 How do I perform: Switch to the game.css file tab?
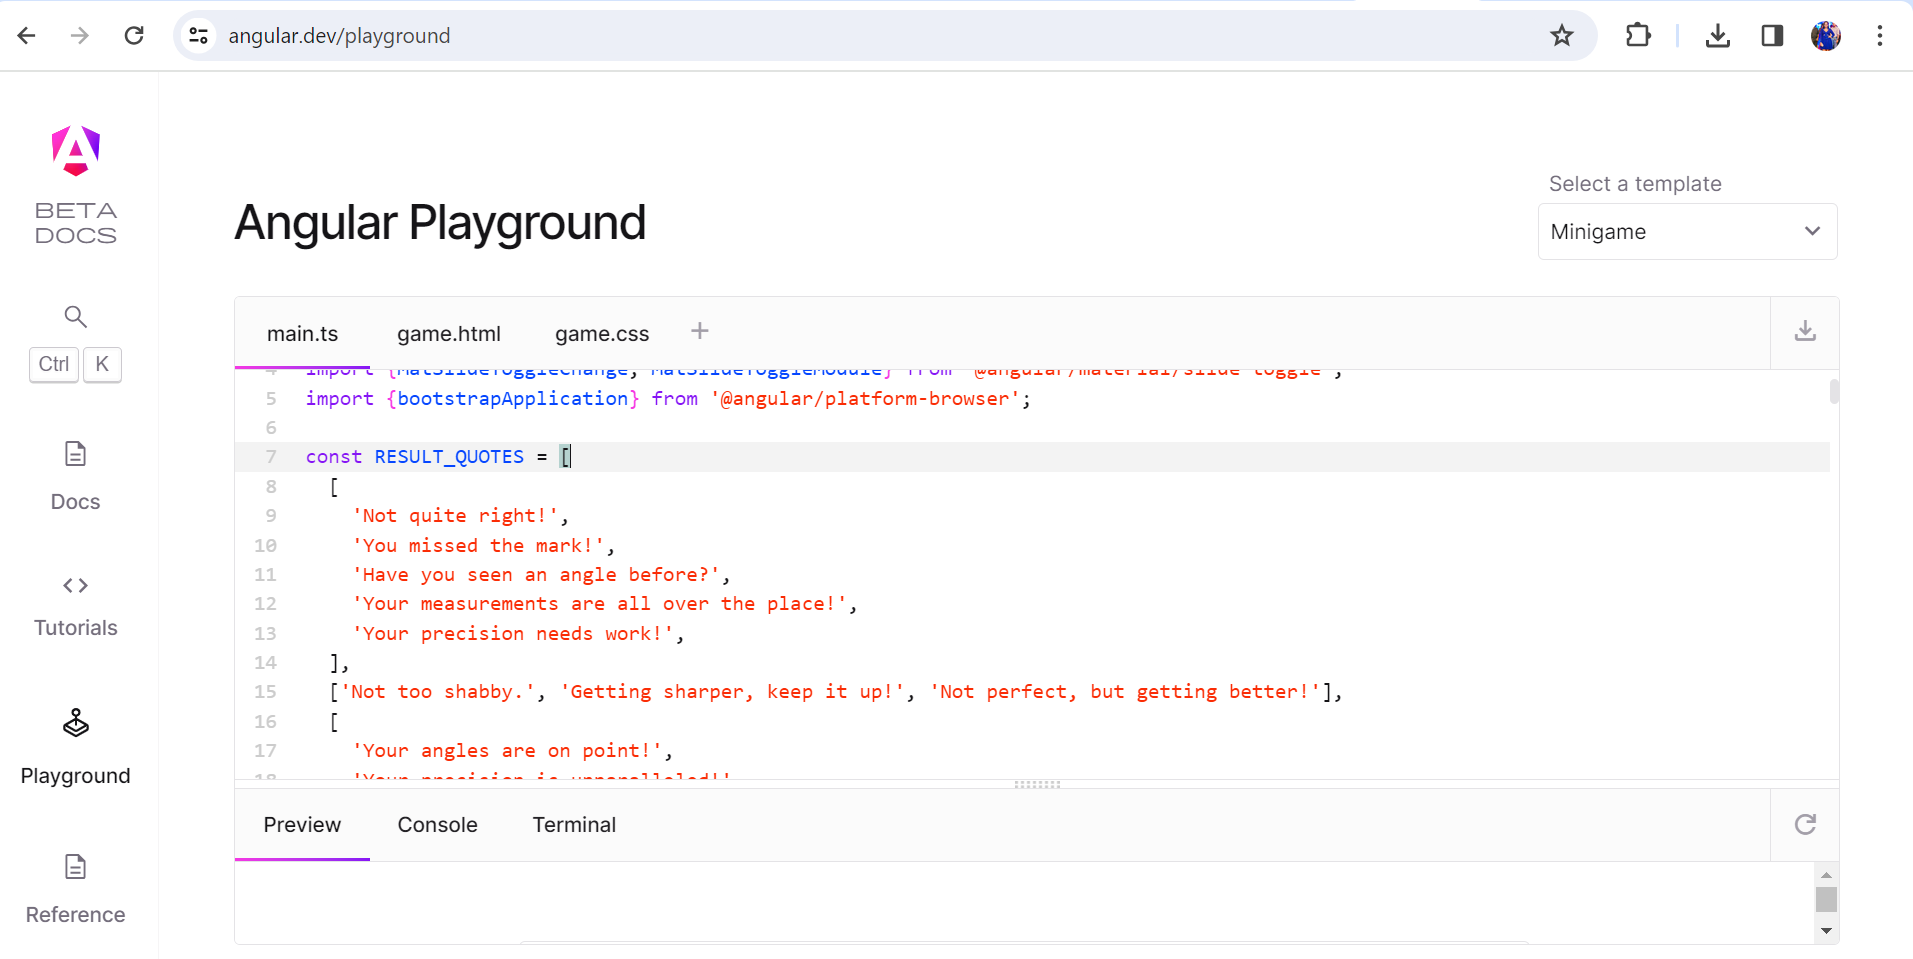click(602, 334)
